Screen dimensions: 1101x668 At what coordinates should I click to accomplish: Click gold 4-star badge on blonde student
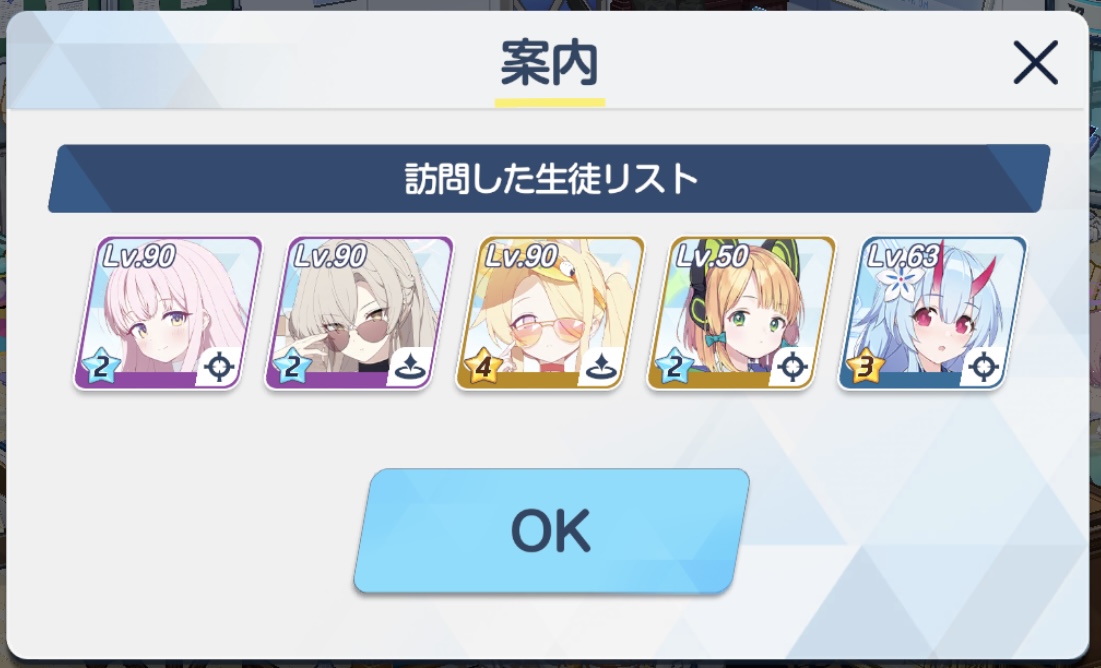(483, 366)
